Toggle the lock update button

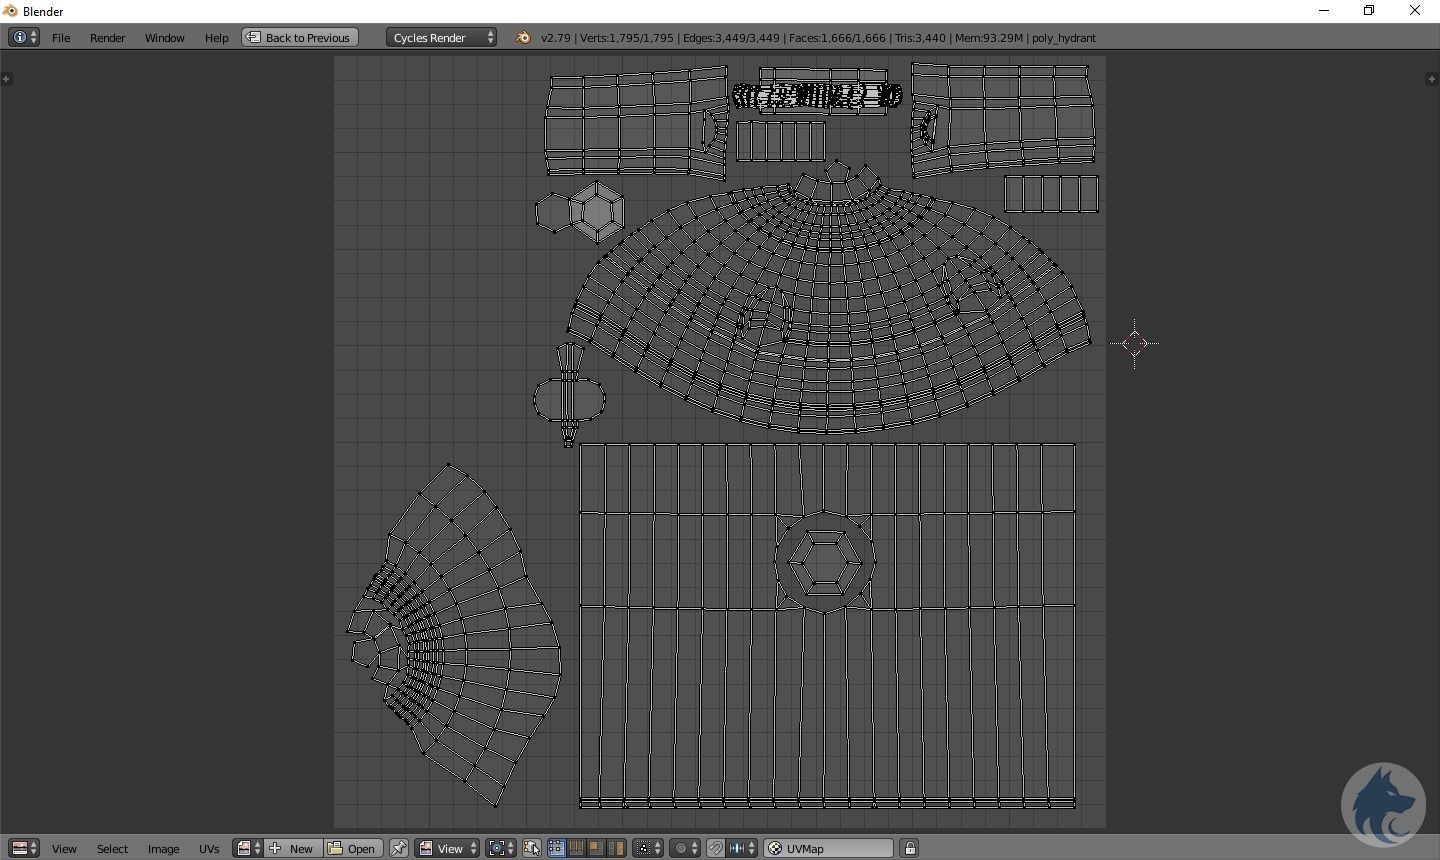point(910,848)
